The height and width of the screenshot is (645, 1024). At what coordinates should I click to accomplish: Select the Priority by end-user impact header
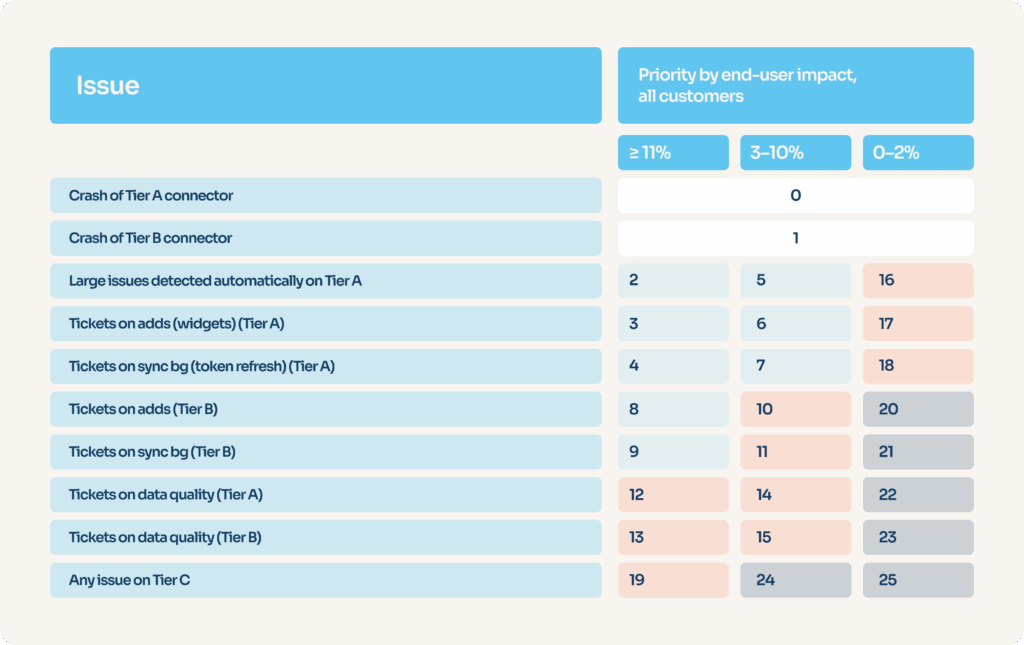[795, 86]
